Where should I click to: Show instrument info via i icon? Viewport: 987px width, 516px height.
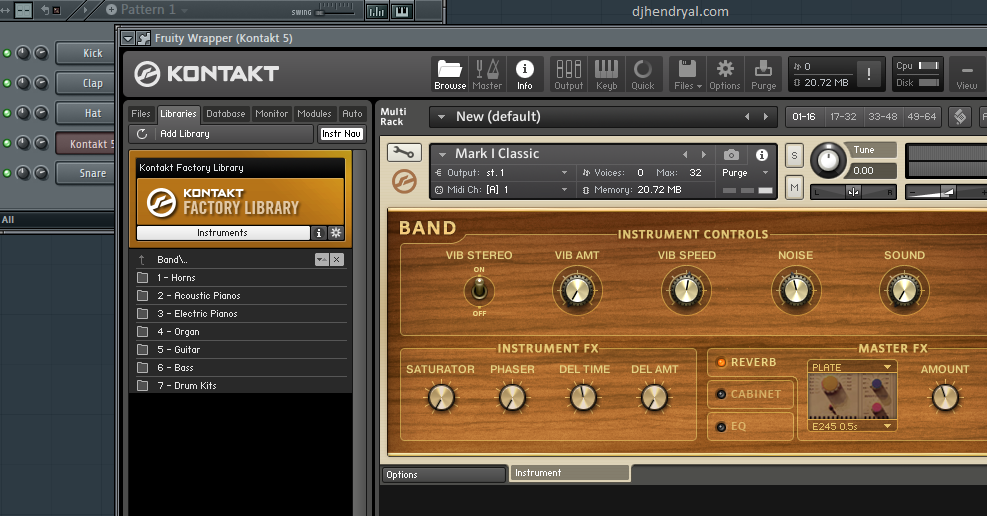(x=762, y=154)
